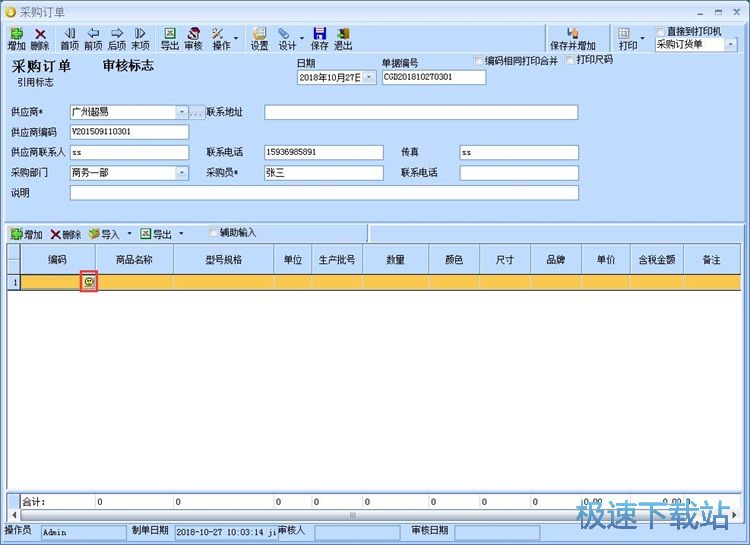Open the 采购订货单 print template dropdown
Screen dimensions: 750x545
730,44
